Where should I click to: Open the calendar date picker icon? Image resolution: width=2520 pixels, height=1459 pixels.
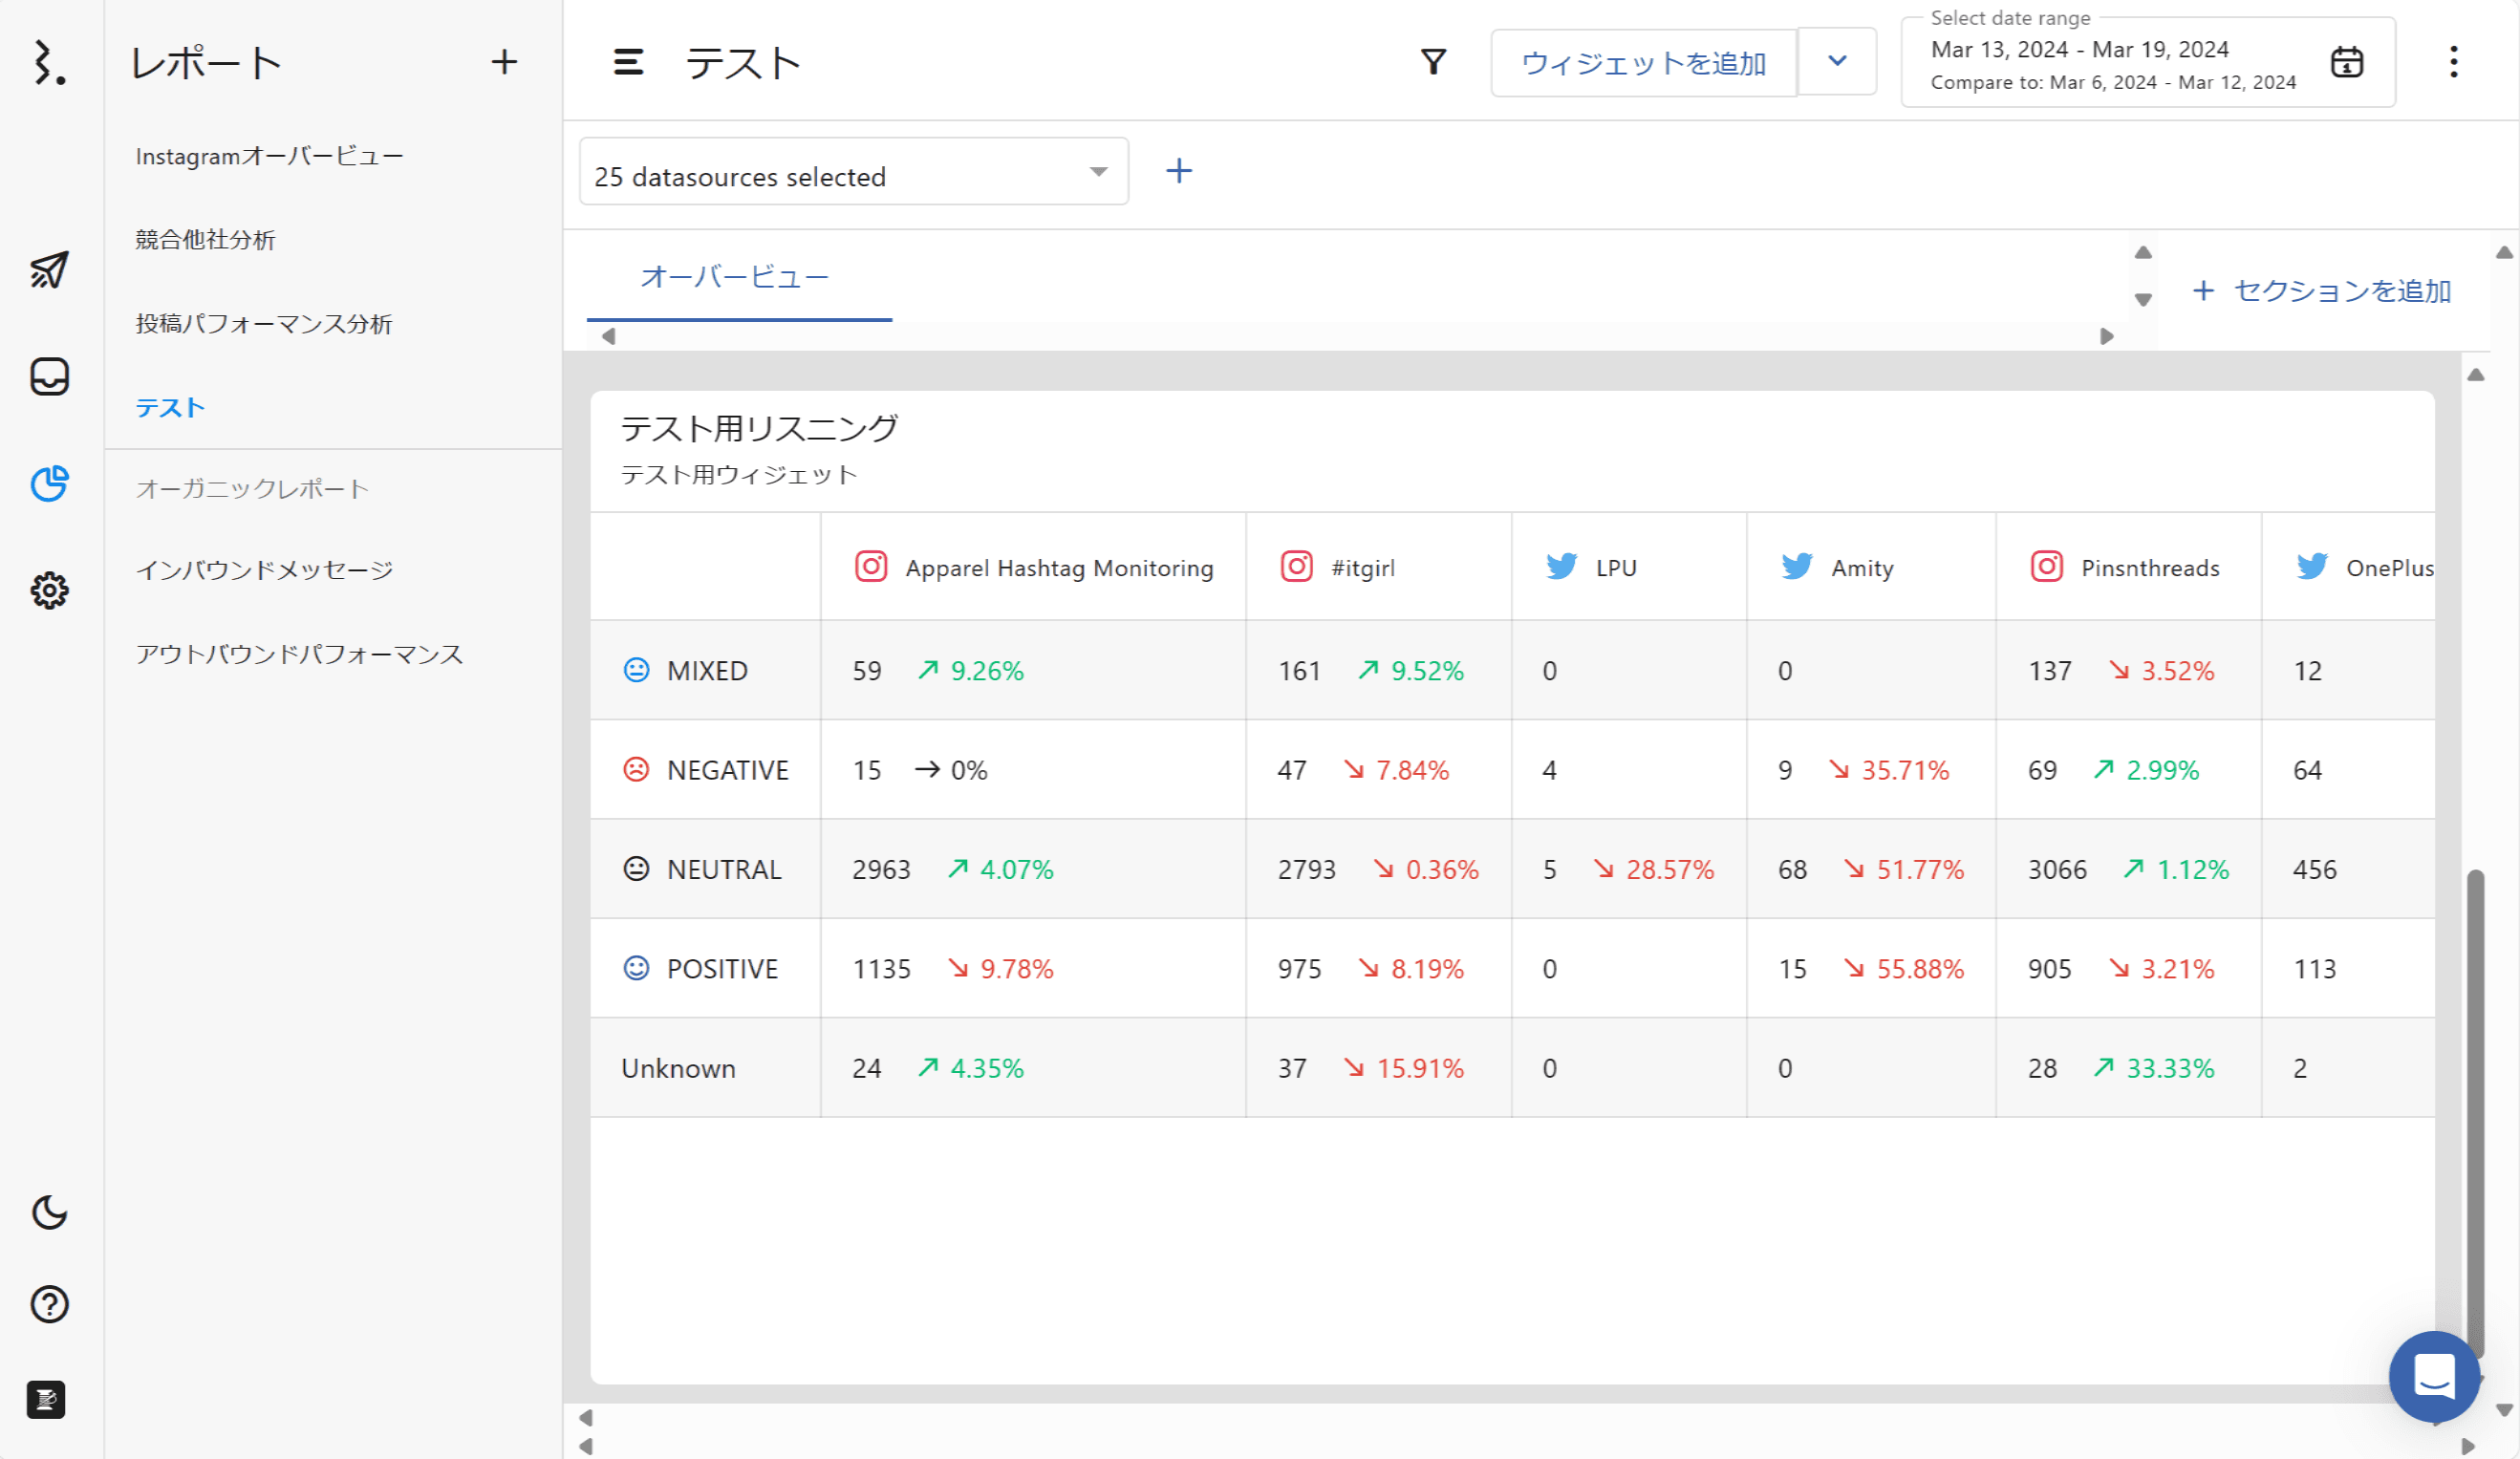[2346, 62]
